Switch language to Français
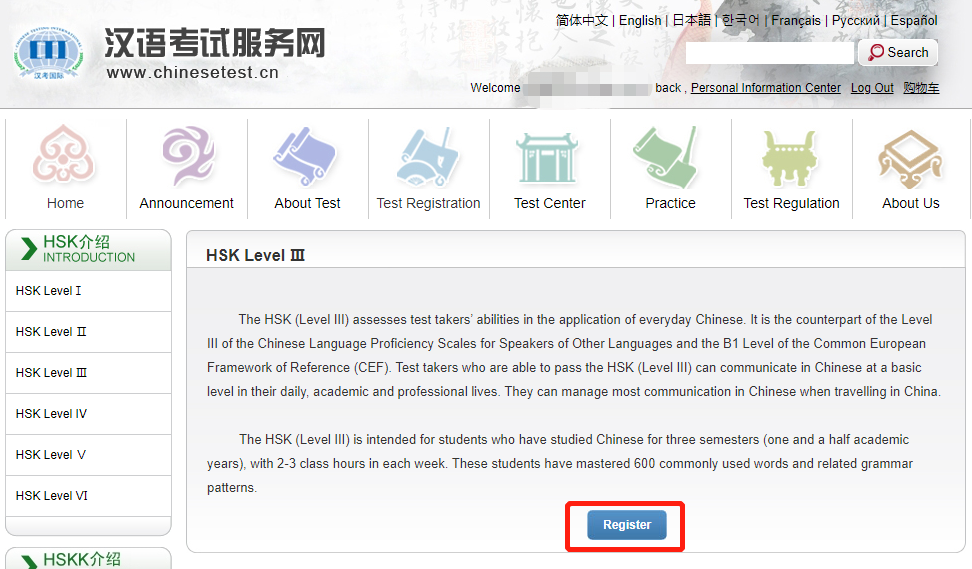 [x=796, y=20]
